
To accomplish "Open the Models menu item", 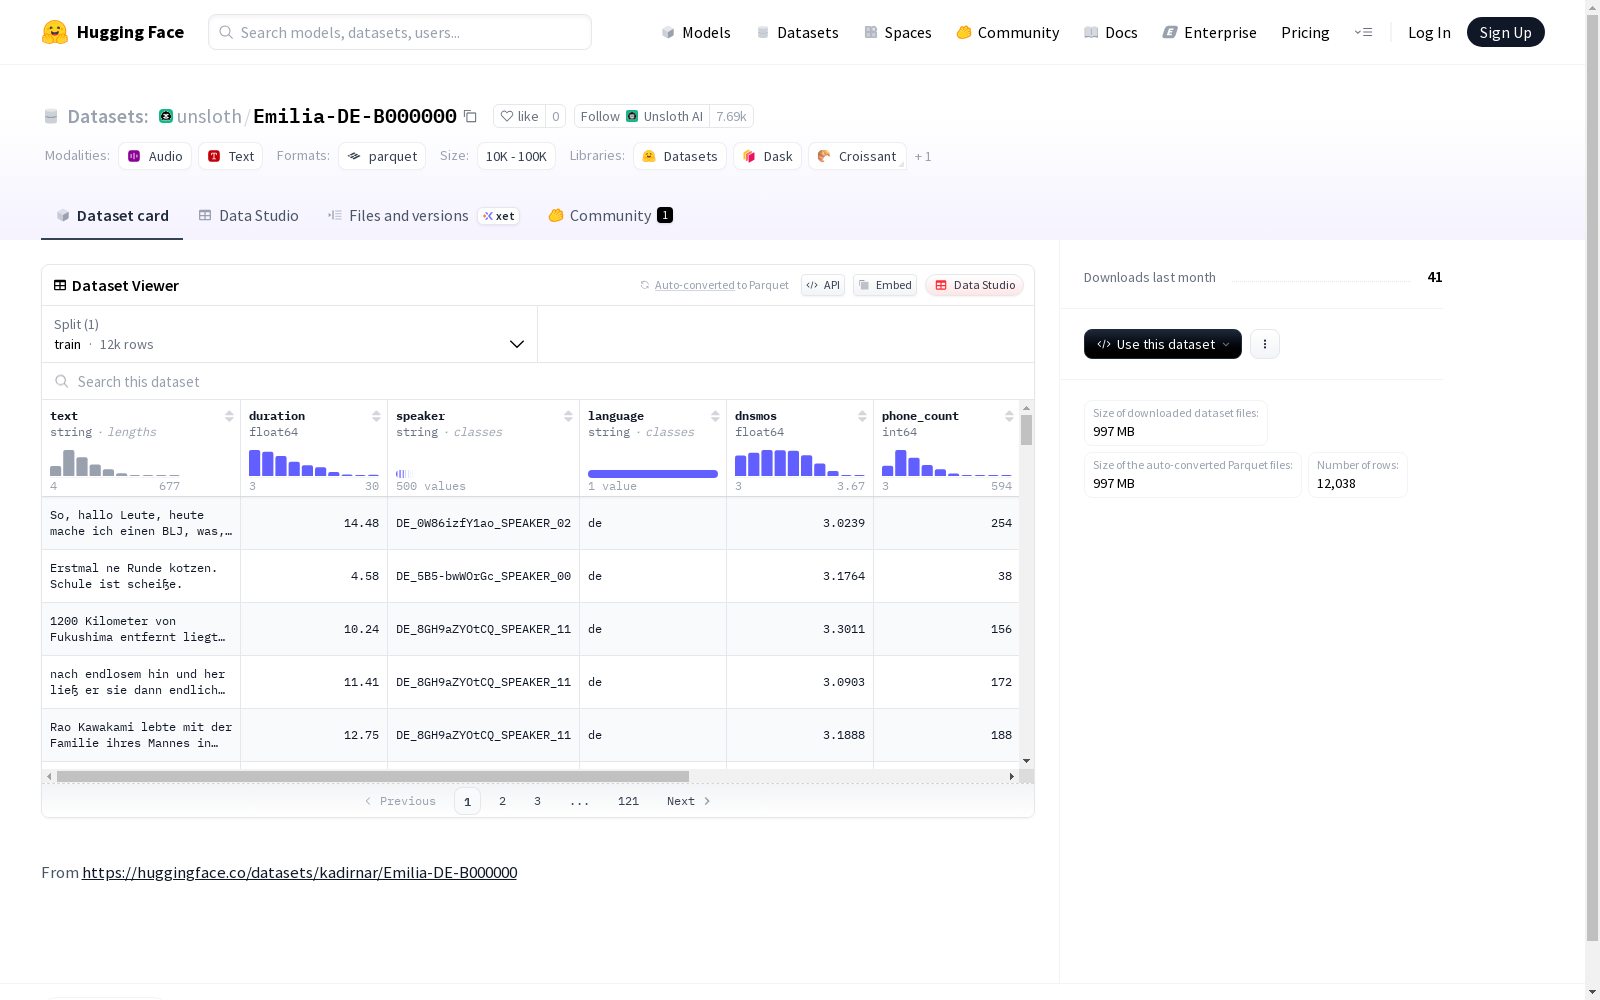I will tap(696, 32).
